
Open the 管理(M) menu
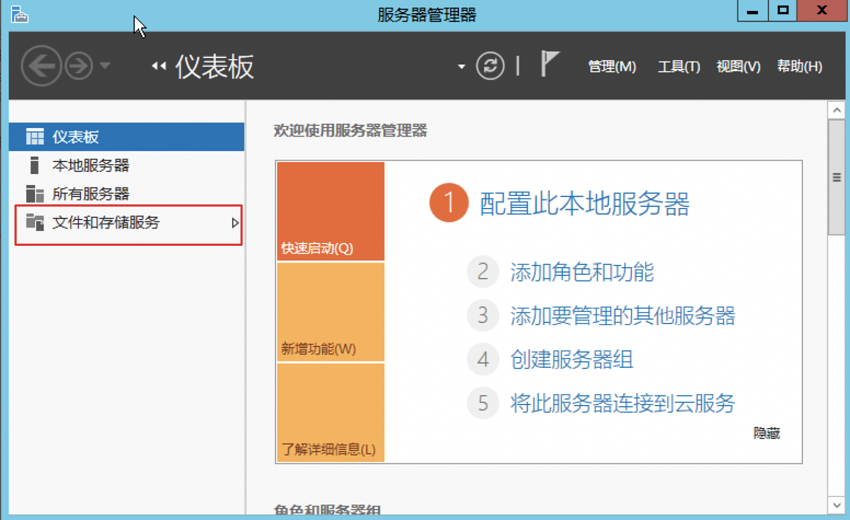[x=612, y=67]
